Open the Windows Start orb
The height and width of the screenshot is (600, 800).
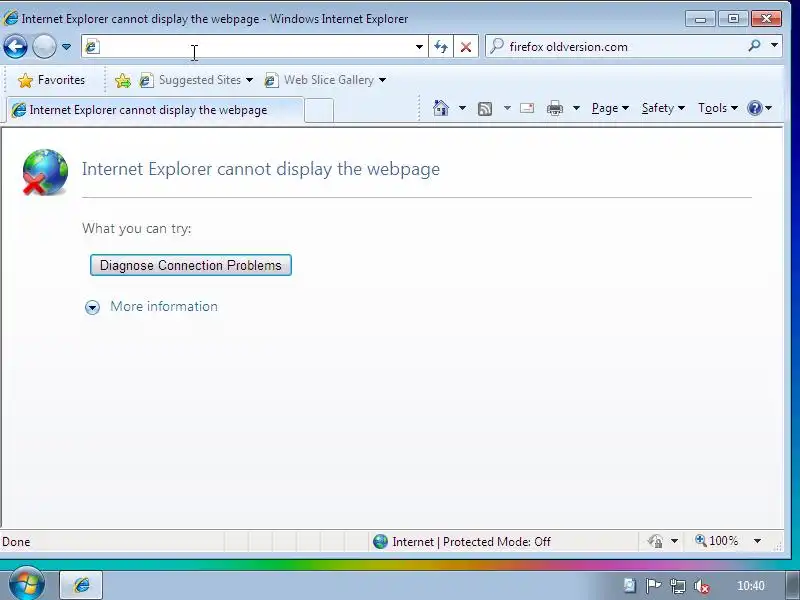pos(27,584)
